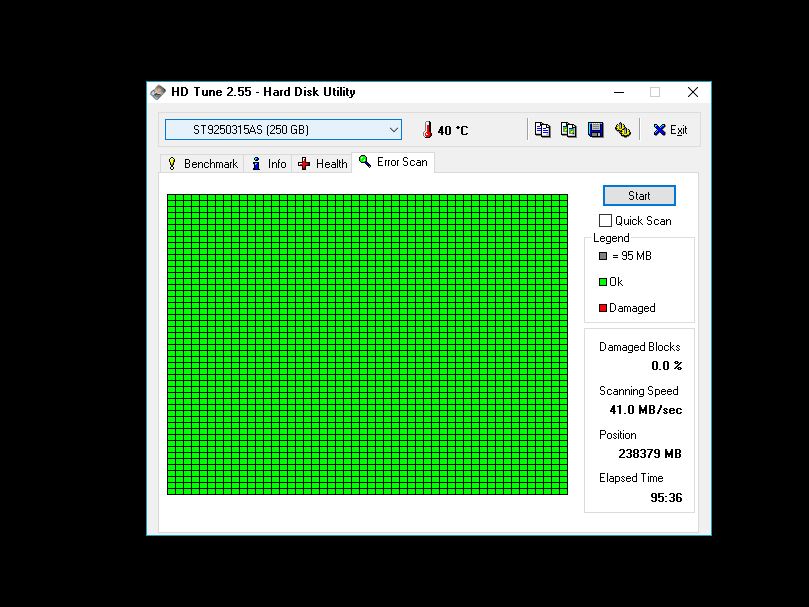Click the green Ok legend swatch
This screenshot has height=607, width=809.
603,282
